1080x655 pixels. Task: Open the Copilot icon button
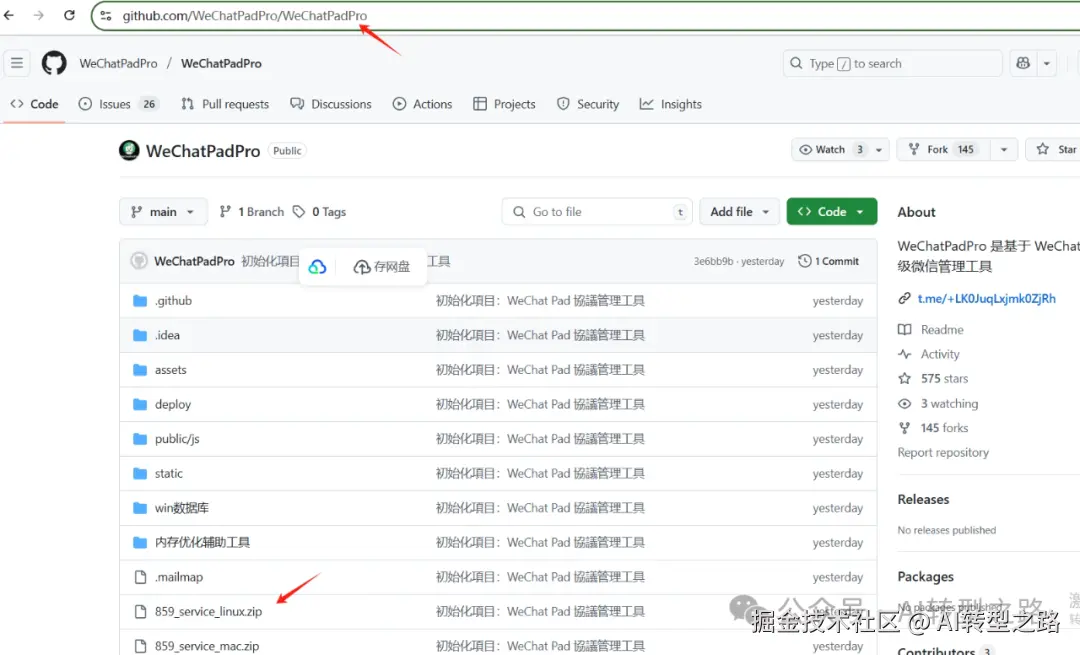pos(1023,63)
